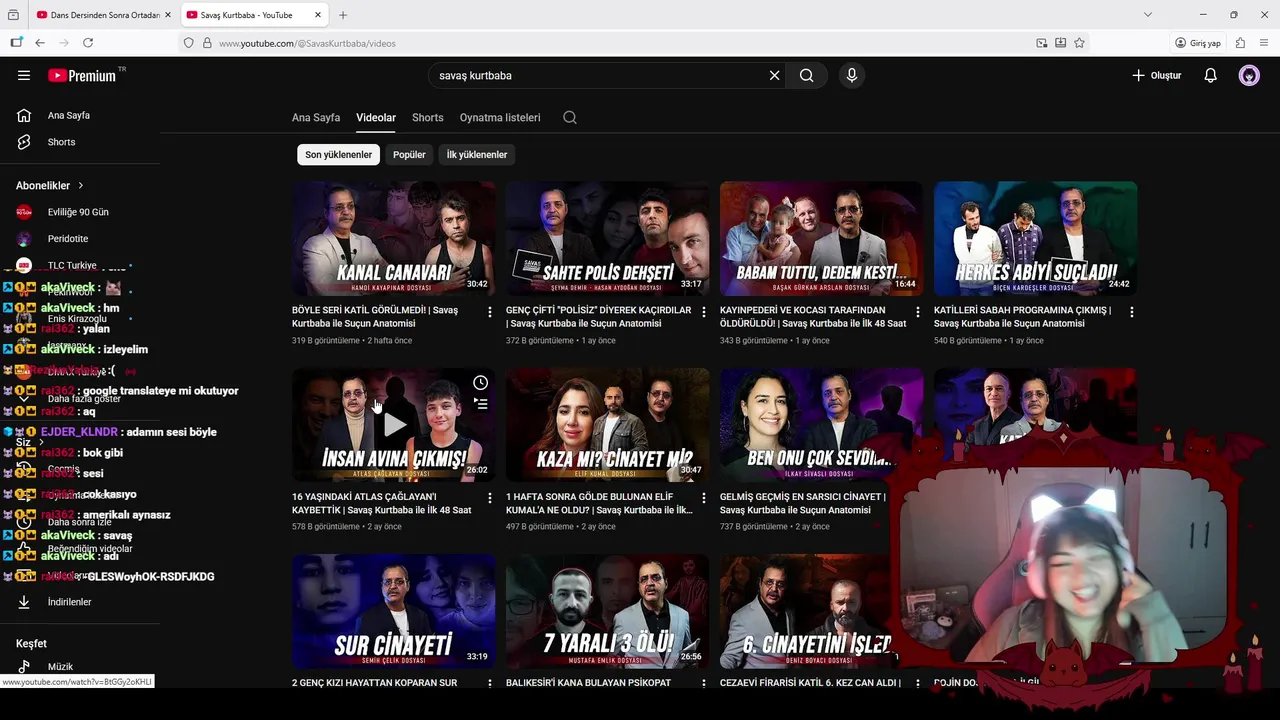Clear the search box with the X icon

(774, 75)
